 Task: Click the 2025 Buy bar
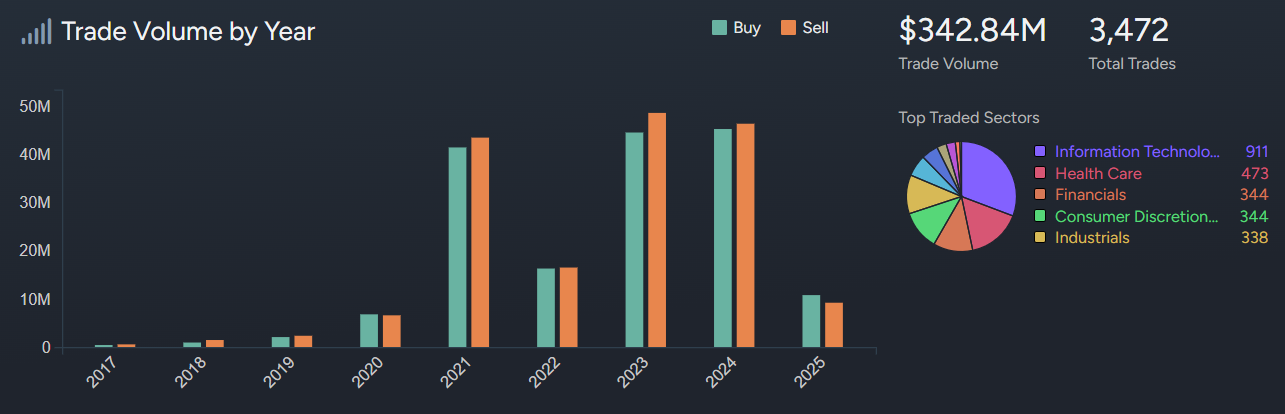pyautogui.click(x=811, y=321)
